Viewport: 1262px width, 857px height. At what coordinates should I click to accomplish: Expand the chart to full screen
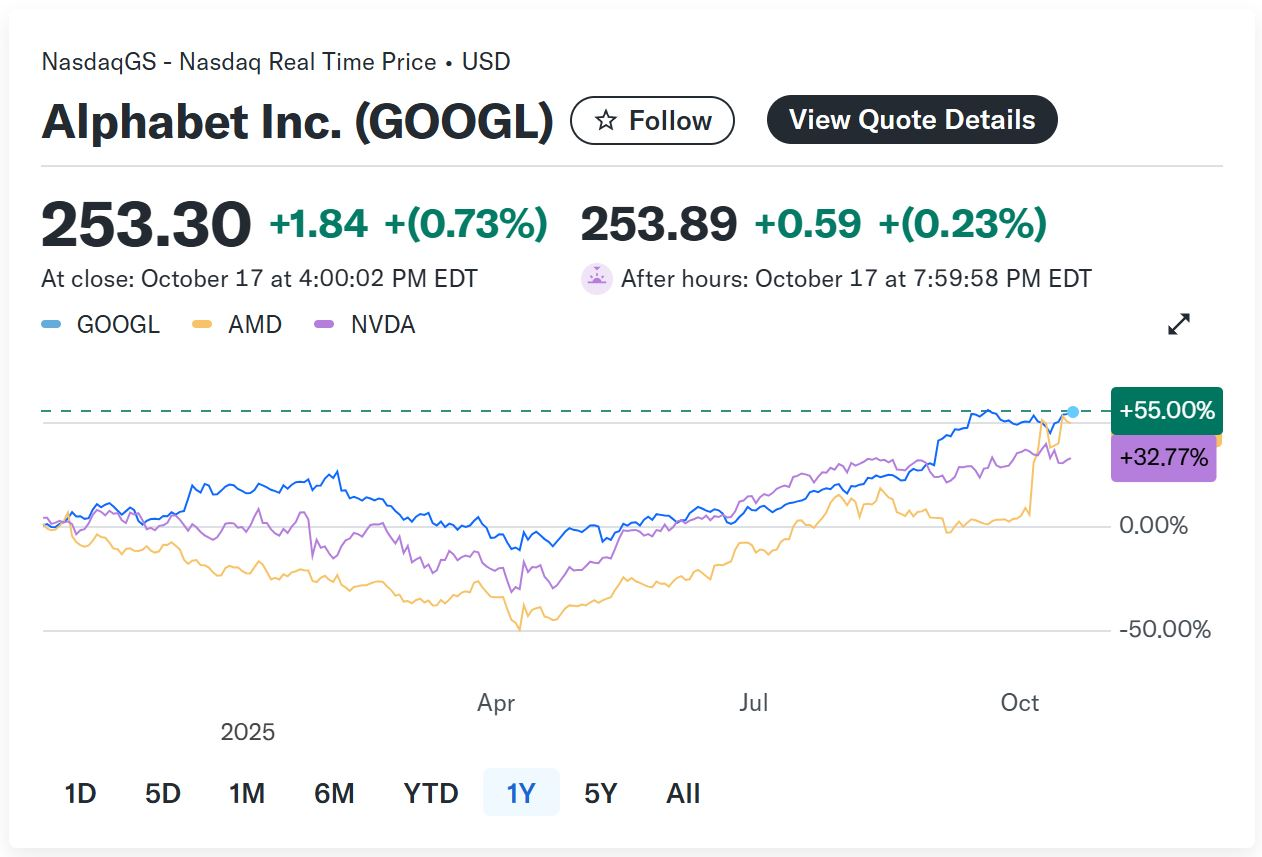point(1179,324)
